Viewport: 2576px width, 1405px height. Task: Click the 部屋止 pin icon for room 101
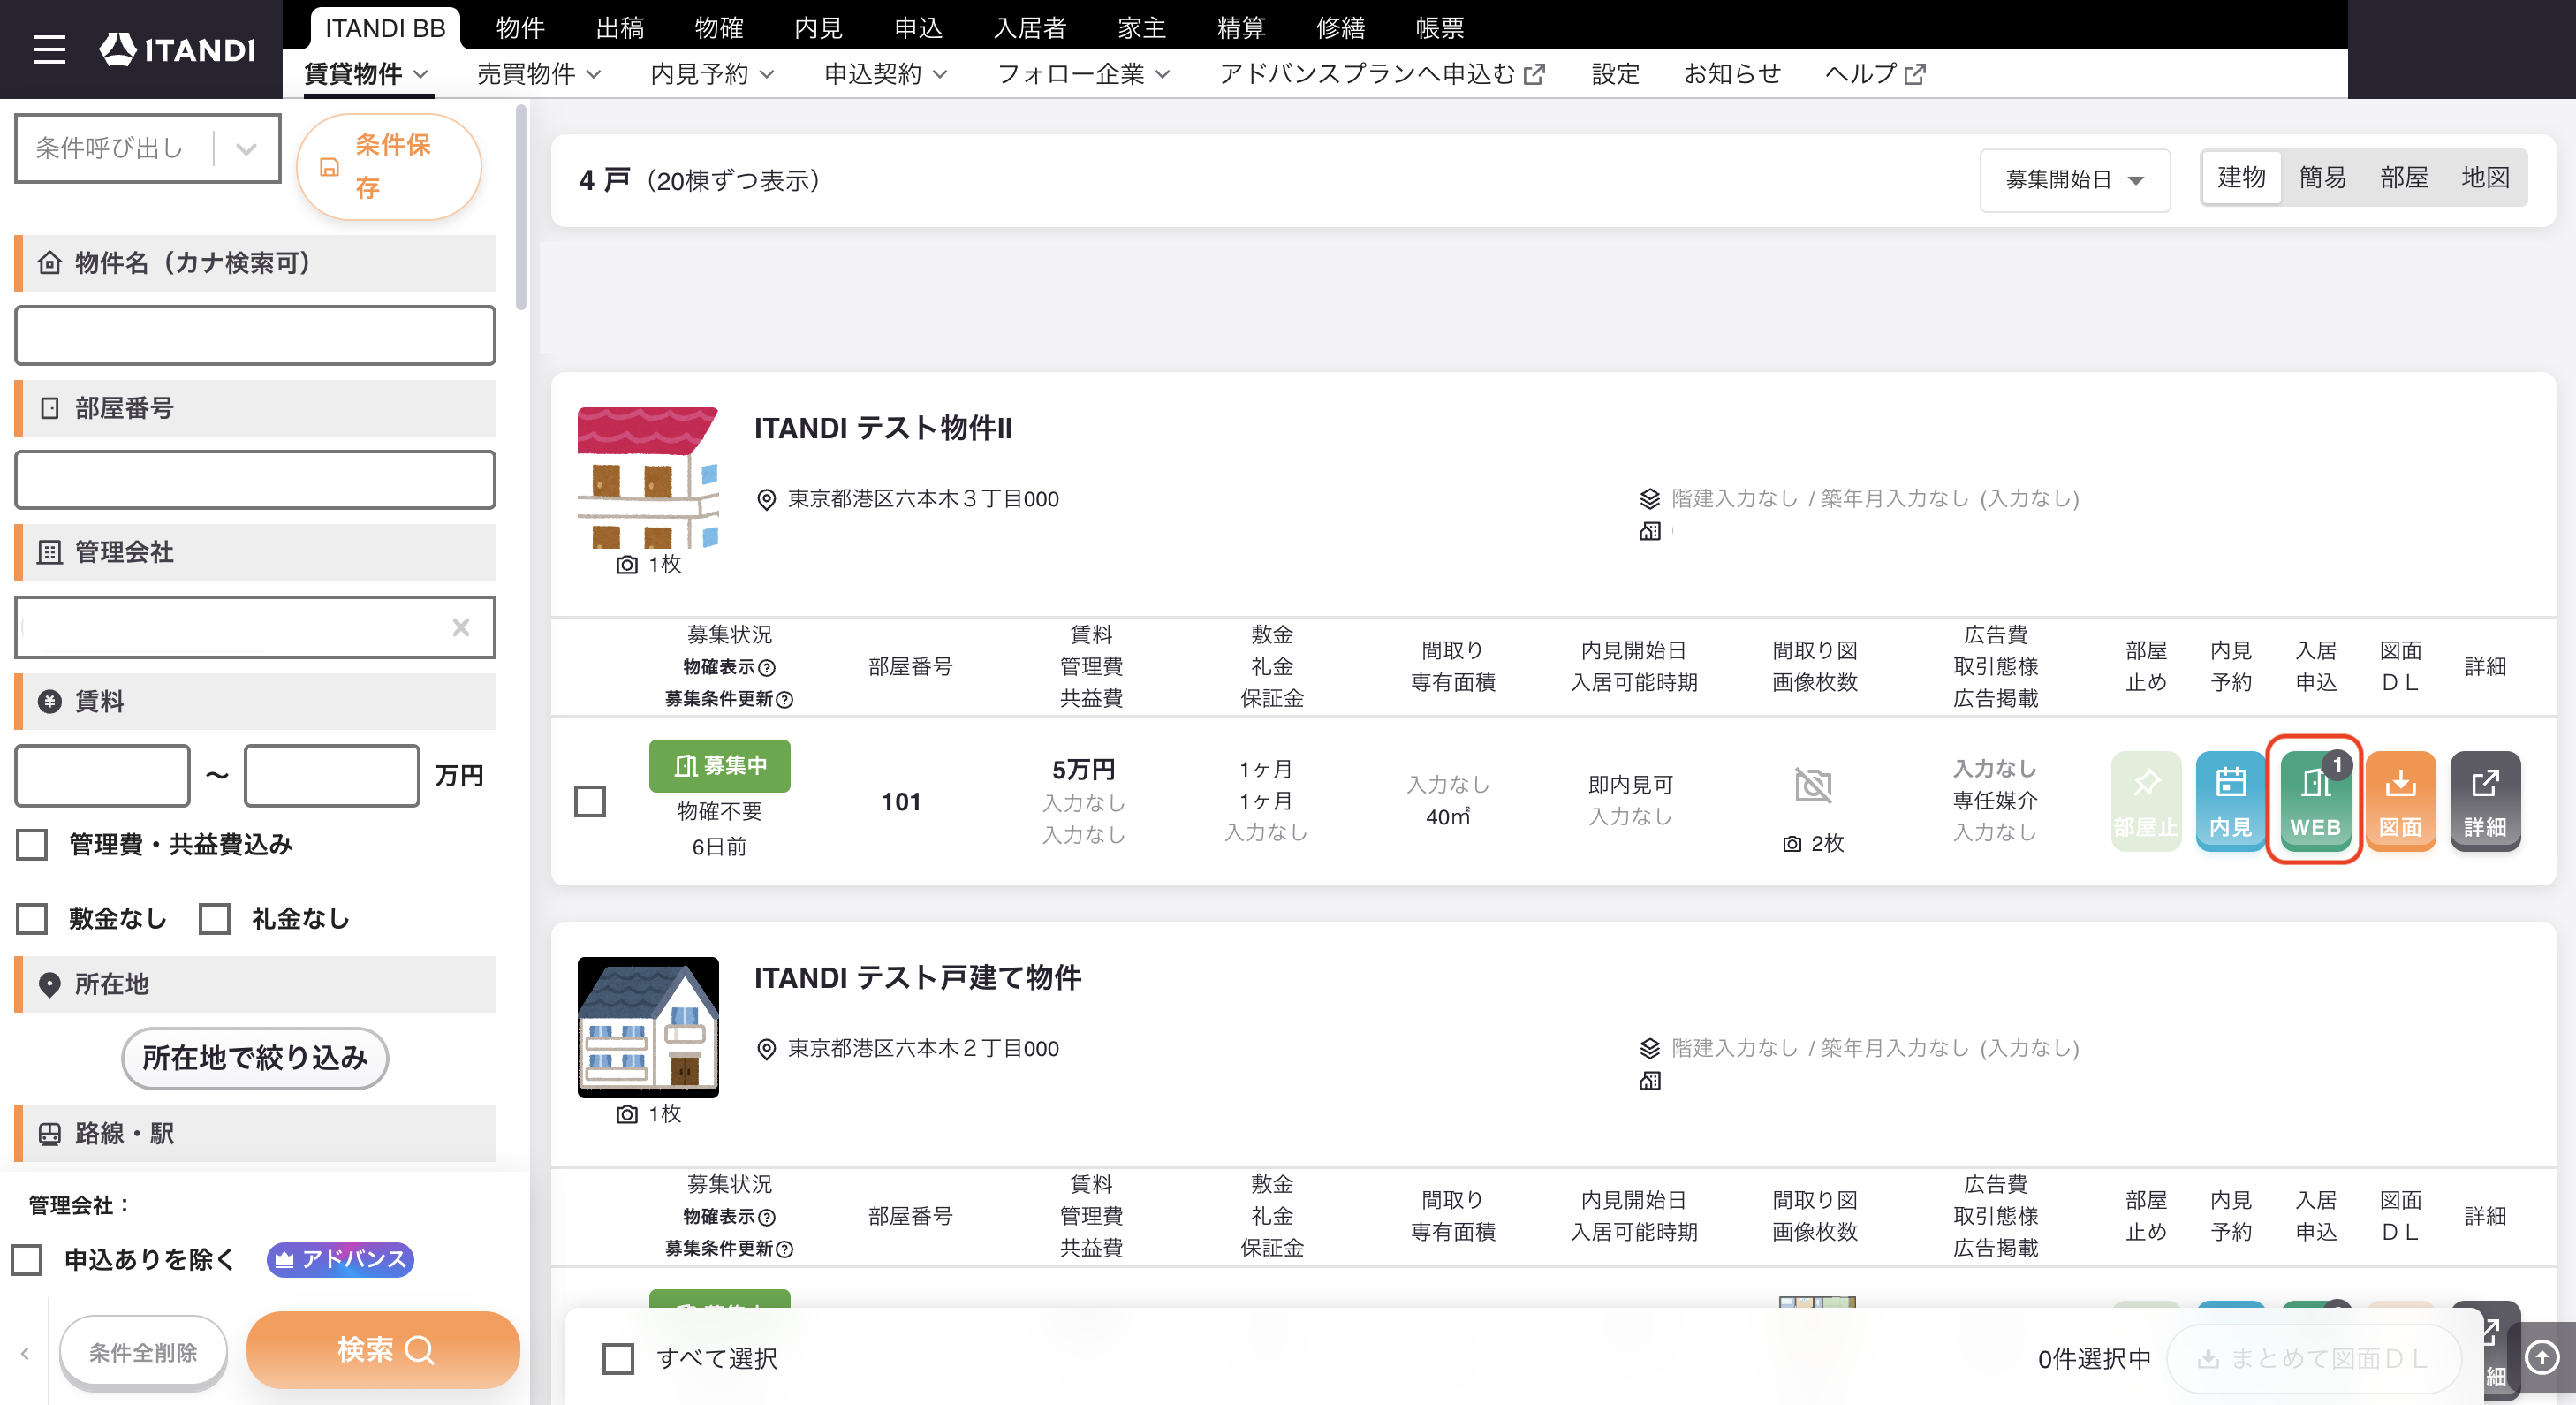2146,800
